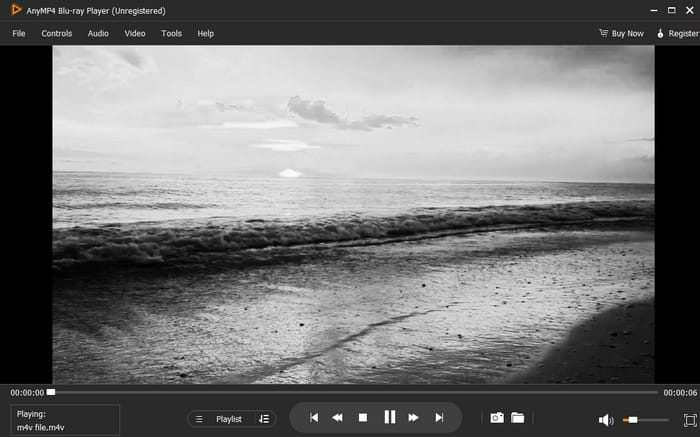Open the Playlist panel

coord(229,419)
